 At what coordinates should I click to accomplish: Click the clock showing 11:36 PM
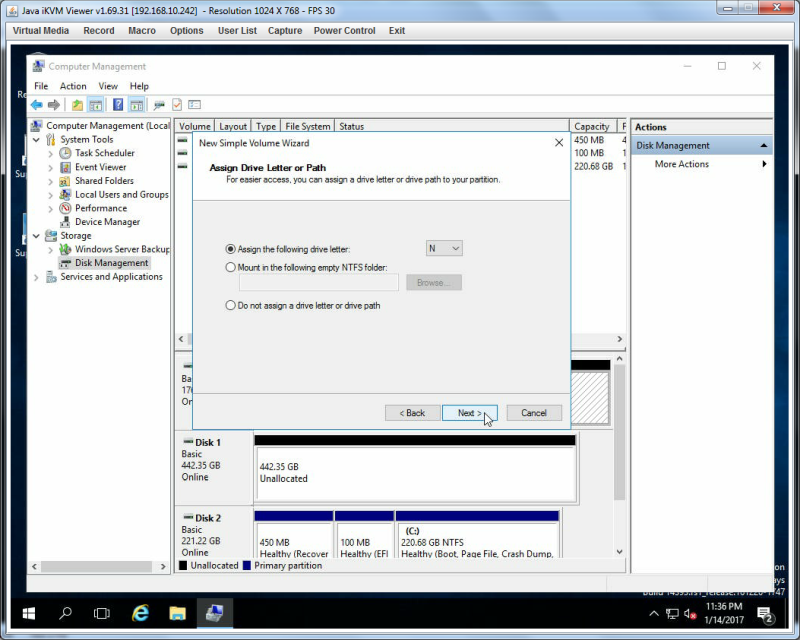coord(724,606)
